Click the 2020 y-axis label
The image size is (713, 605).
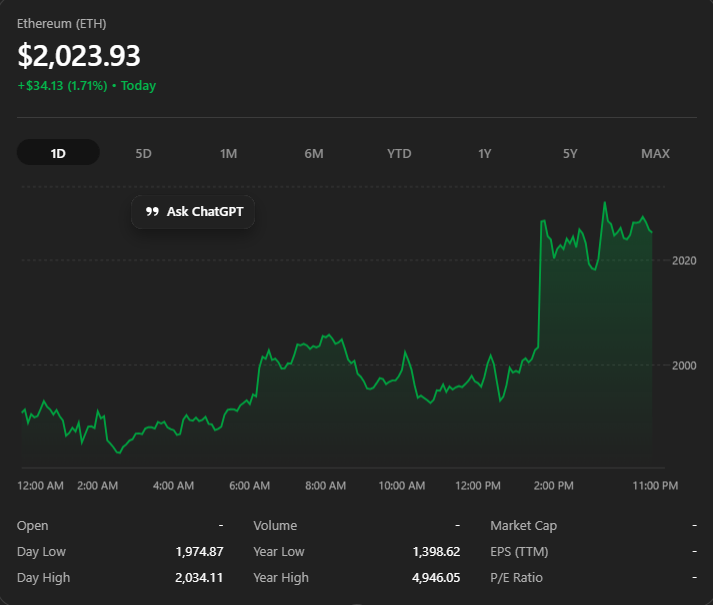coord(684,261)
